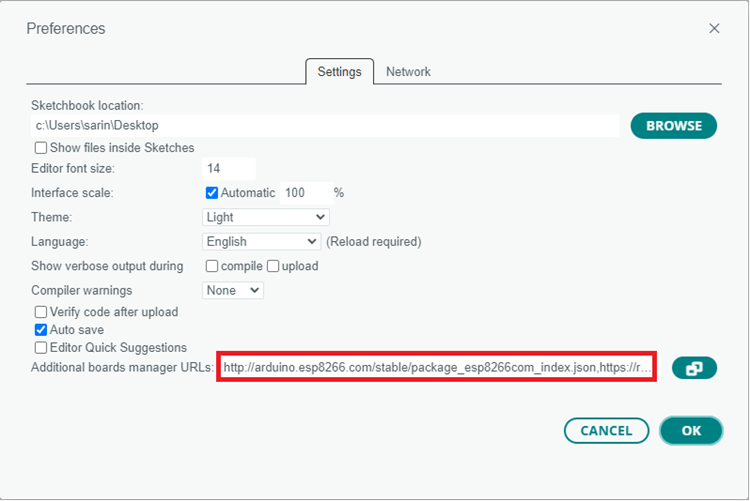The image size is (750, 501).
Task: Open the additional boards URLs editor icon
Action: tap(694, 368)
